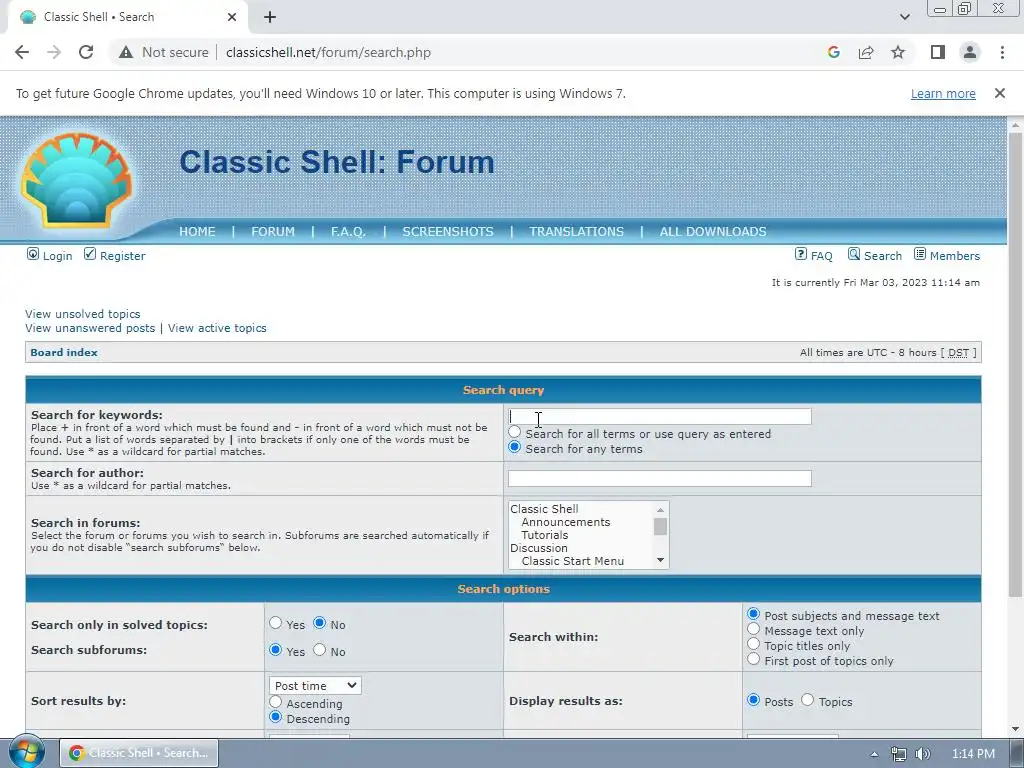Open View active topics
1024x768 pixels.
point(217,328)
